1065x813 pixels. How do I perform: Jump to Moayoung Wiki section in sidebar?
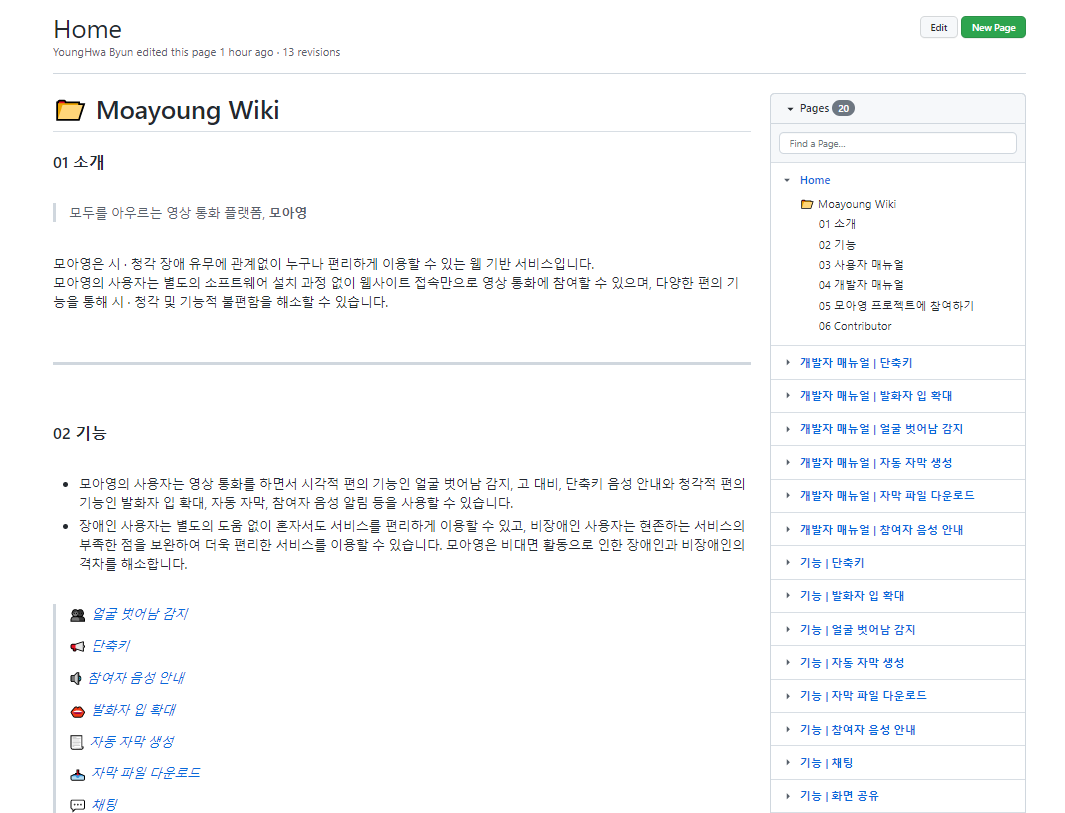coord(856,204)
